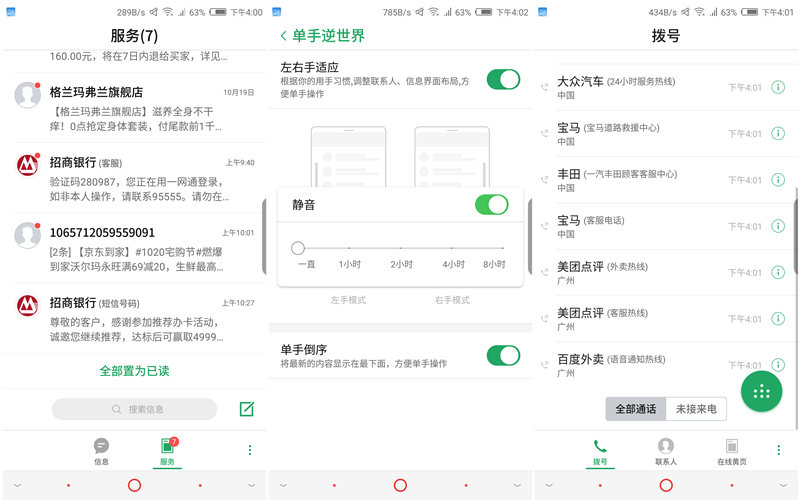Open 招商银行 (客服) verification message avatar
The image size is (800, 502).
click(x=28, y=165)
